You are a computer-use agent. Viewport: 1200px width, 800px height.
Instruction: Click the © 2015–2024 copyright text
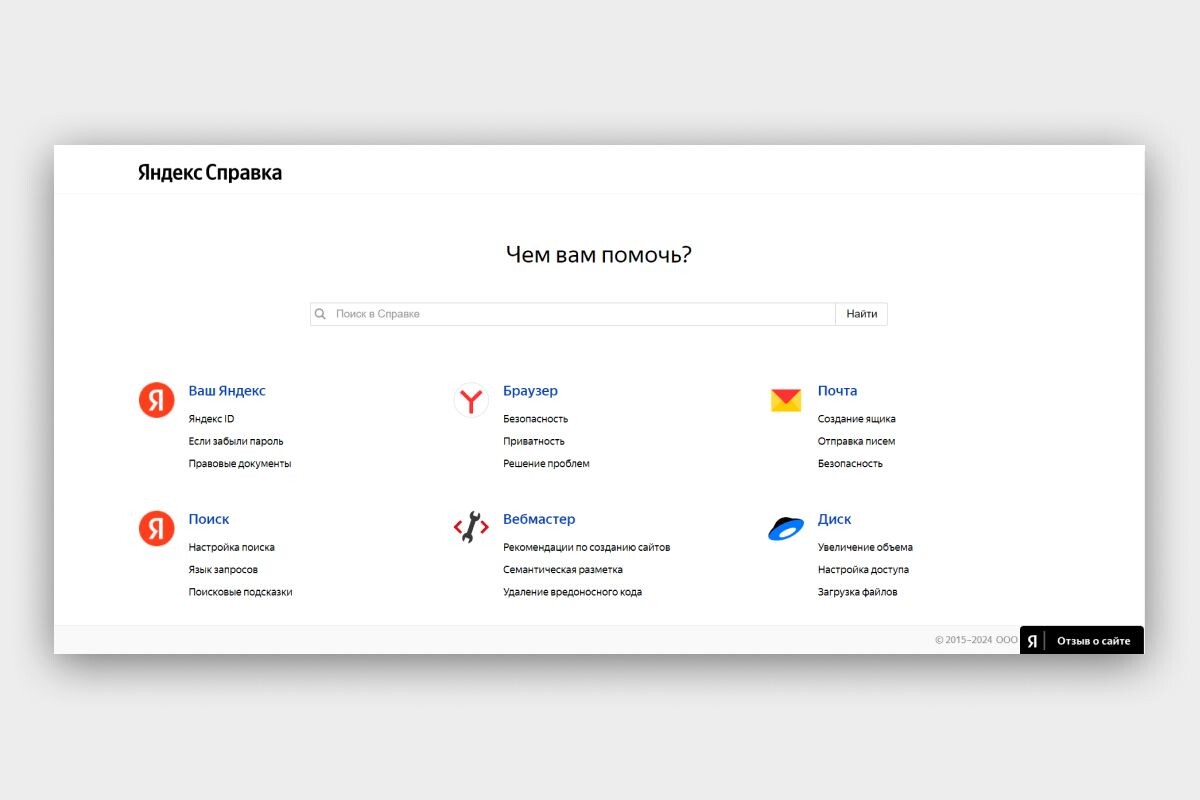pyautogui.click(x=975, y=640)
